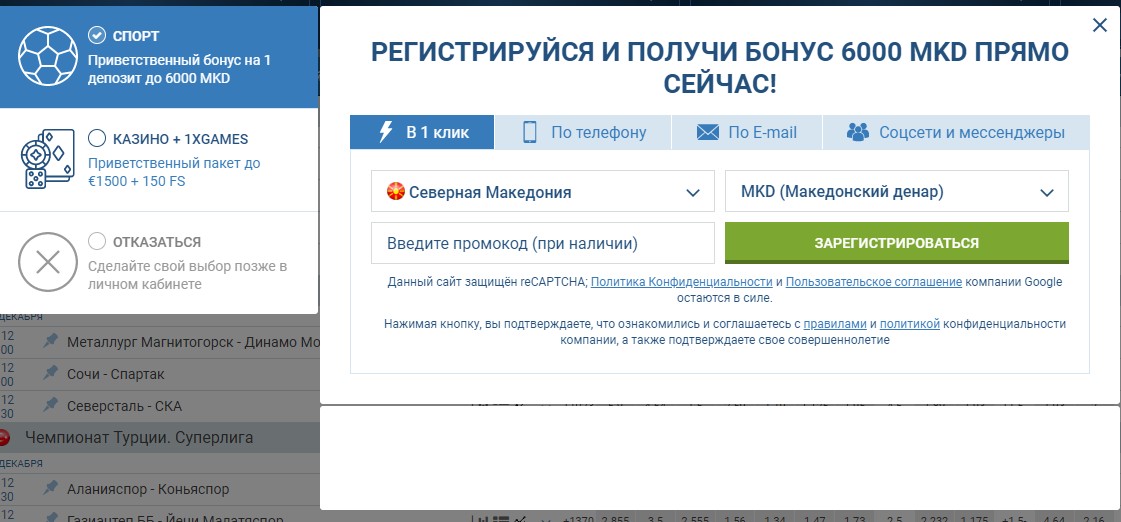Click the people icon for social networks
The image size is (1121, 522).
click(x=857, y=132)
